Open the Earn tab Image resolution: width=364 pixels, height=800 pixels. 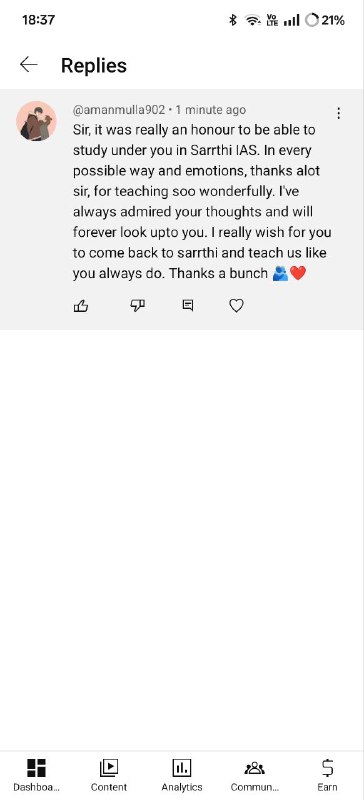tap(327, 774)
